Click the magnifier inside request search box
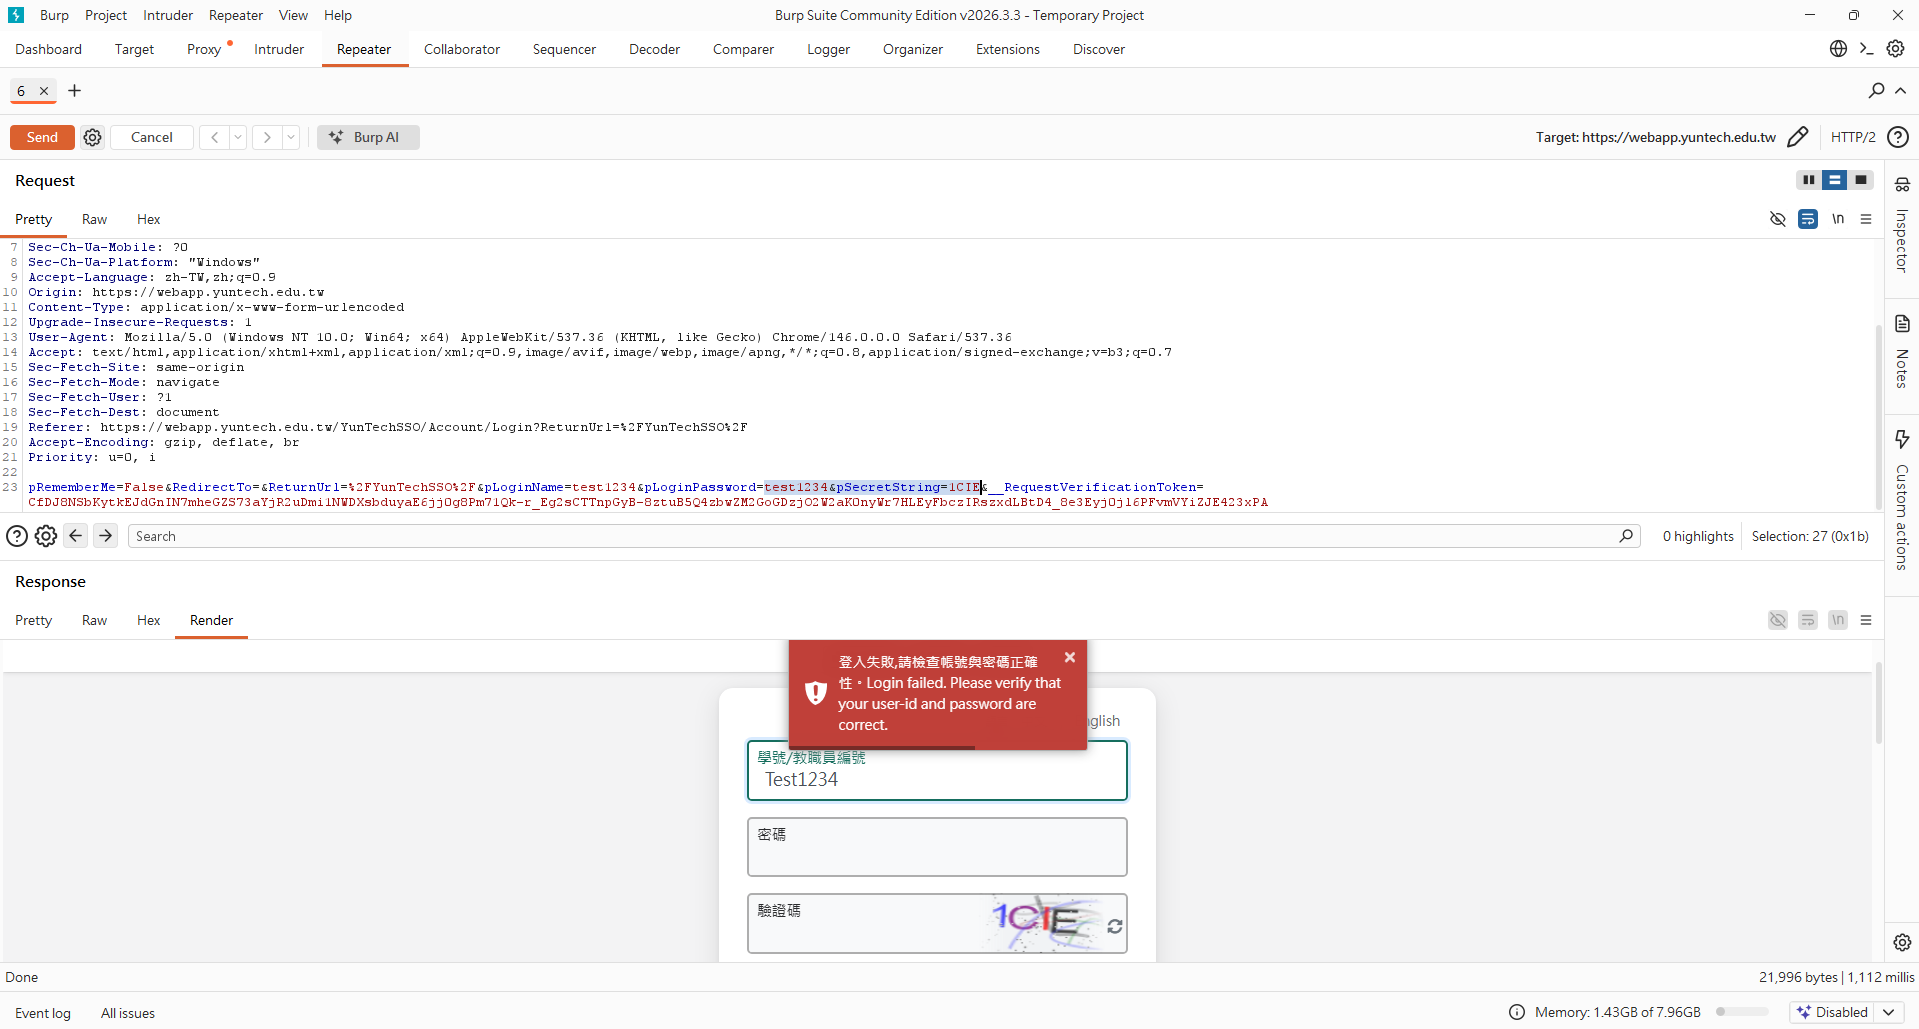 tap(1626, 536)
